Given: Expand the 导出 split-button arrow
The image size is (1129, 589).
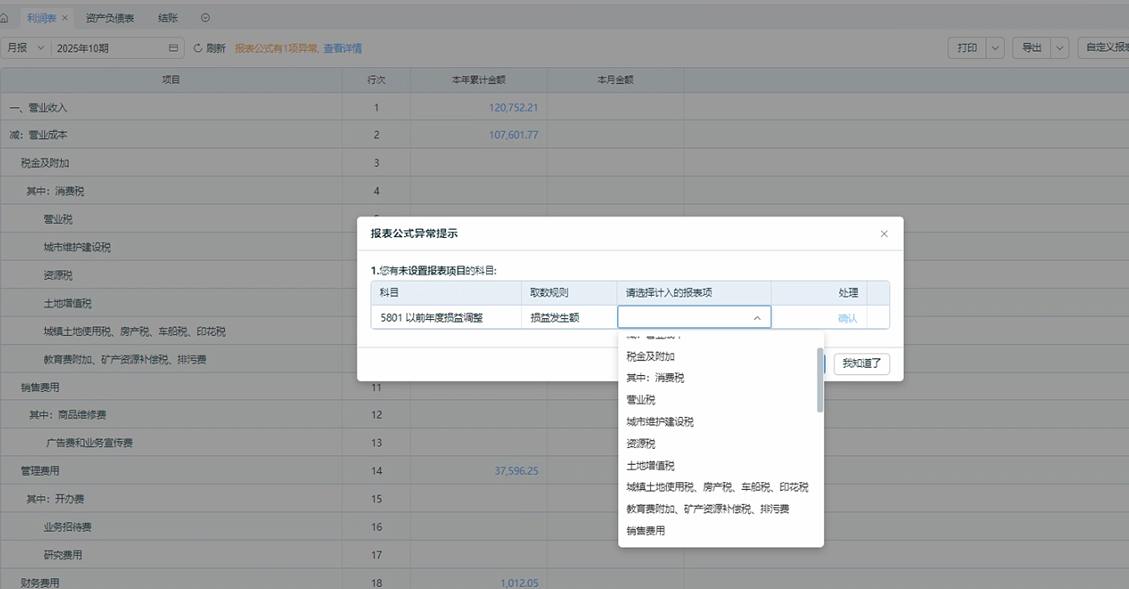Looking at the screenshot, I should 1060,48.
